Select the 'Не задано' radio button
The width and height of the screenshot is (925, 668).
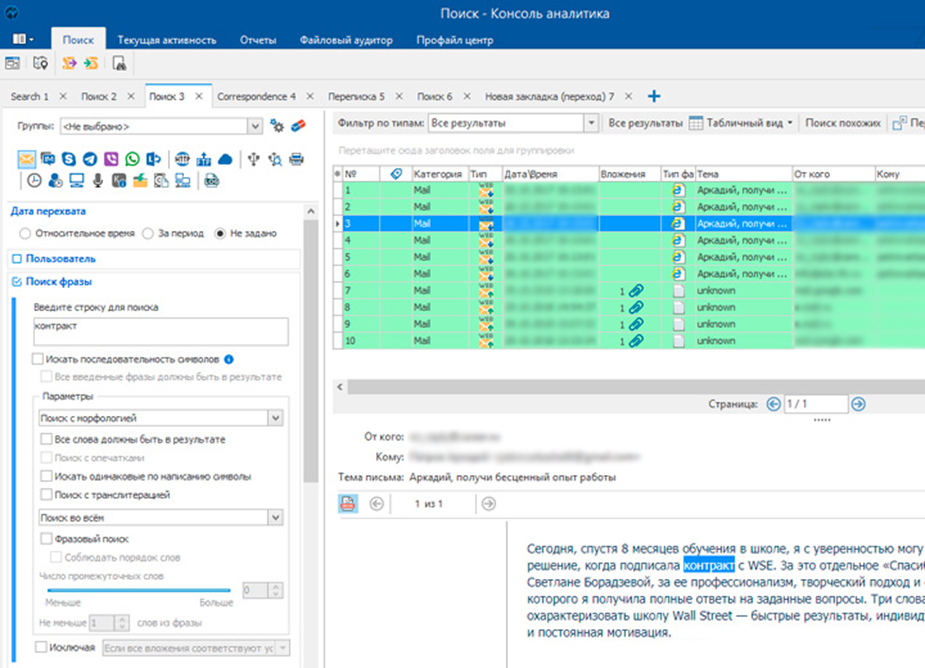click(220, 233)
